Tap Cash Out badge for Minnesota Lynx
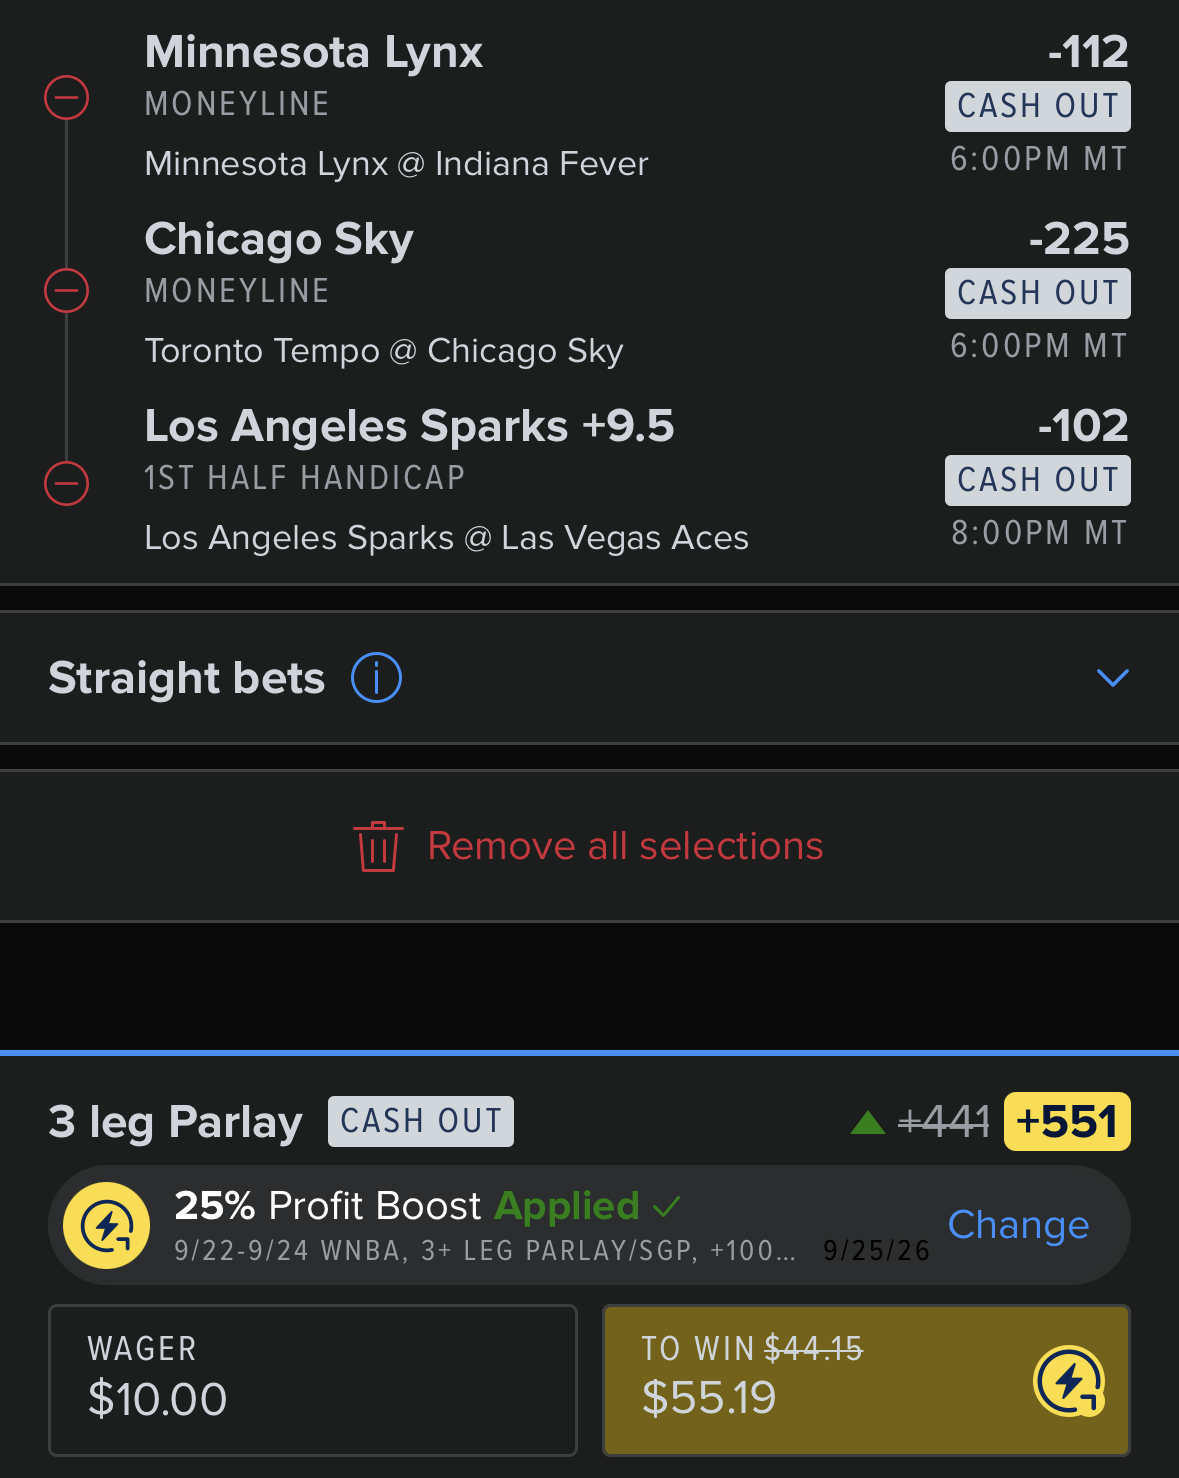 click(x=1038, y=106)
